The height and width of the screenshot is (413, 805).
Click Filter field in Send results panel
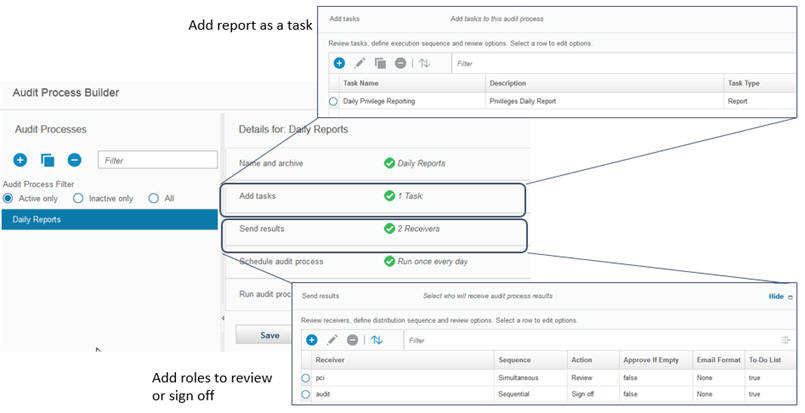point(590,340)
